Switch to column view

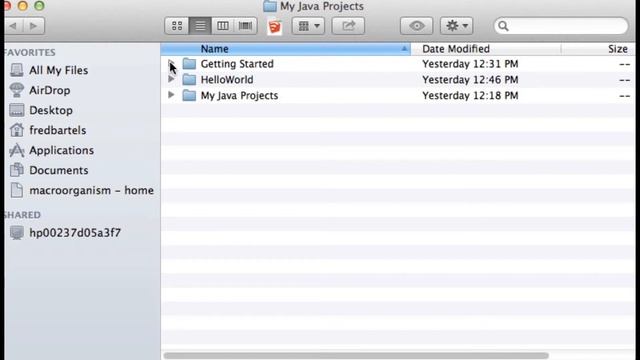point(222,26)
